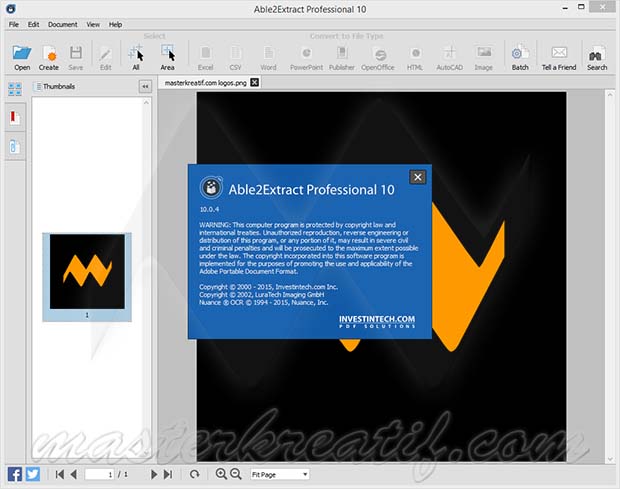Open the Help menu
Image resolution: width=620 pixels, height=489 pixels.
115,25
